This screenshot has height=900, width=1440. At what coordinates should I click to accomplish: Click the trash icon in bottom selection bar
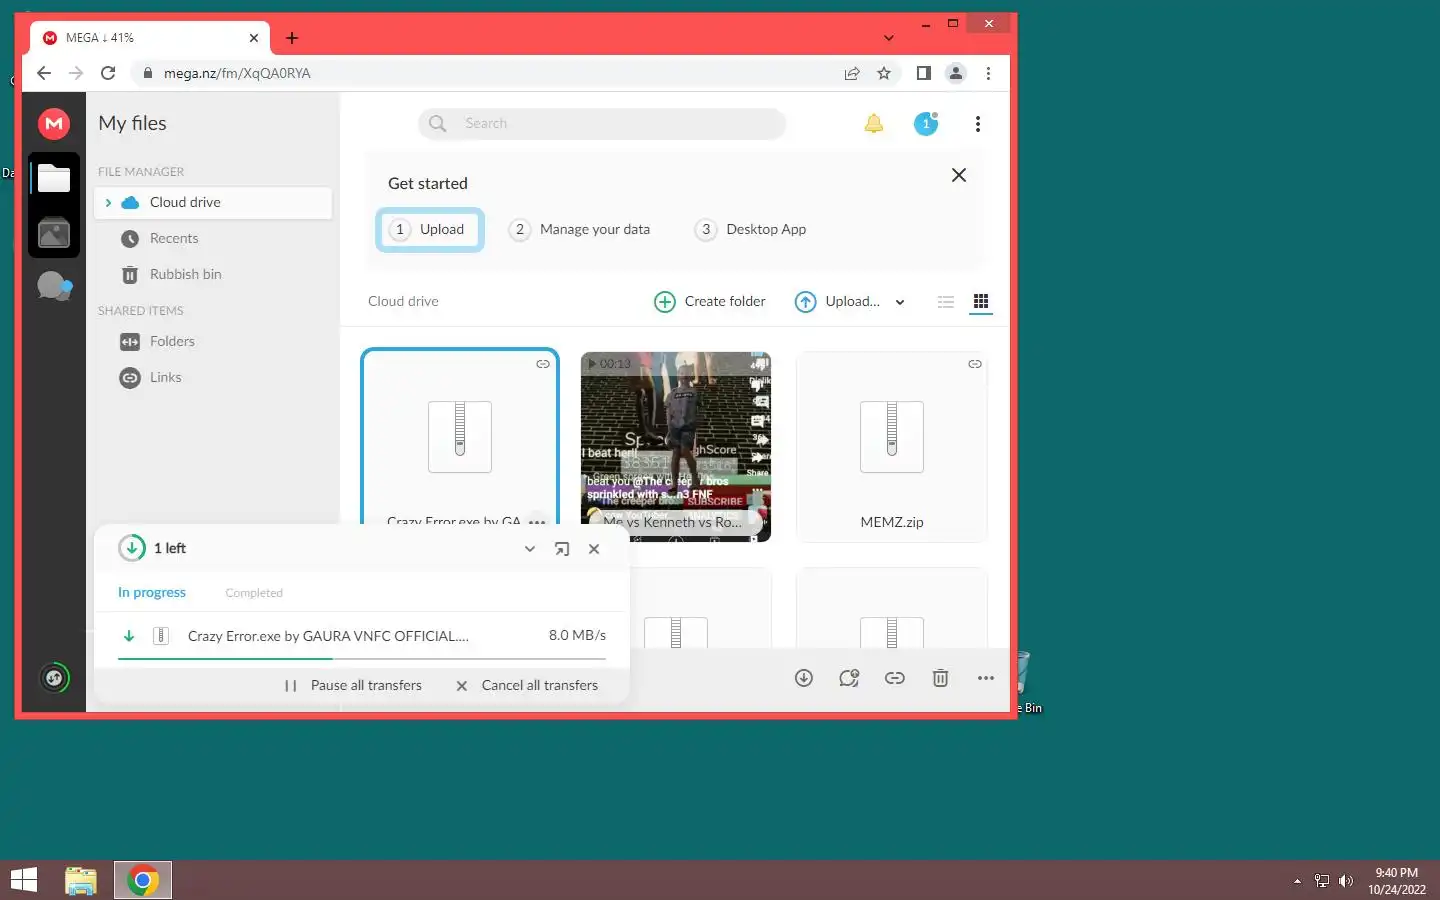click(x=941, y=678)
